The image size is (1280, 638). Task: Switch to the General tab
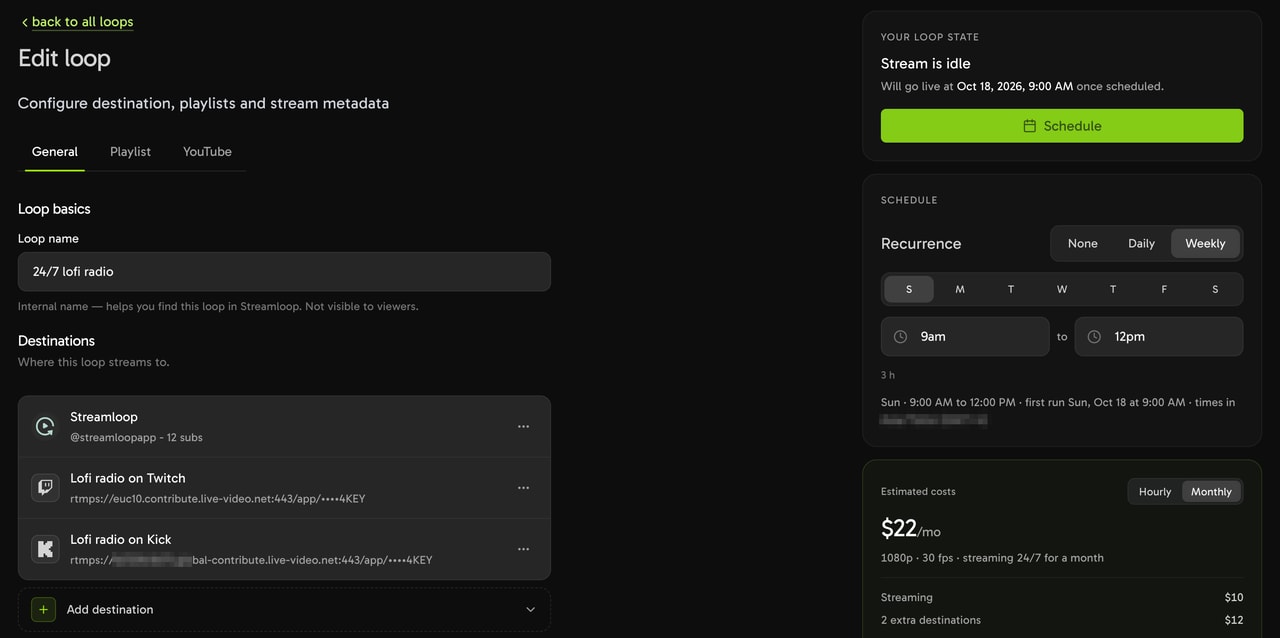point(55,152)
